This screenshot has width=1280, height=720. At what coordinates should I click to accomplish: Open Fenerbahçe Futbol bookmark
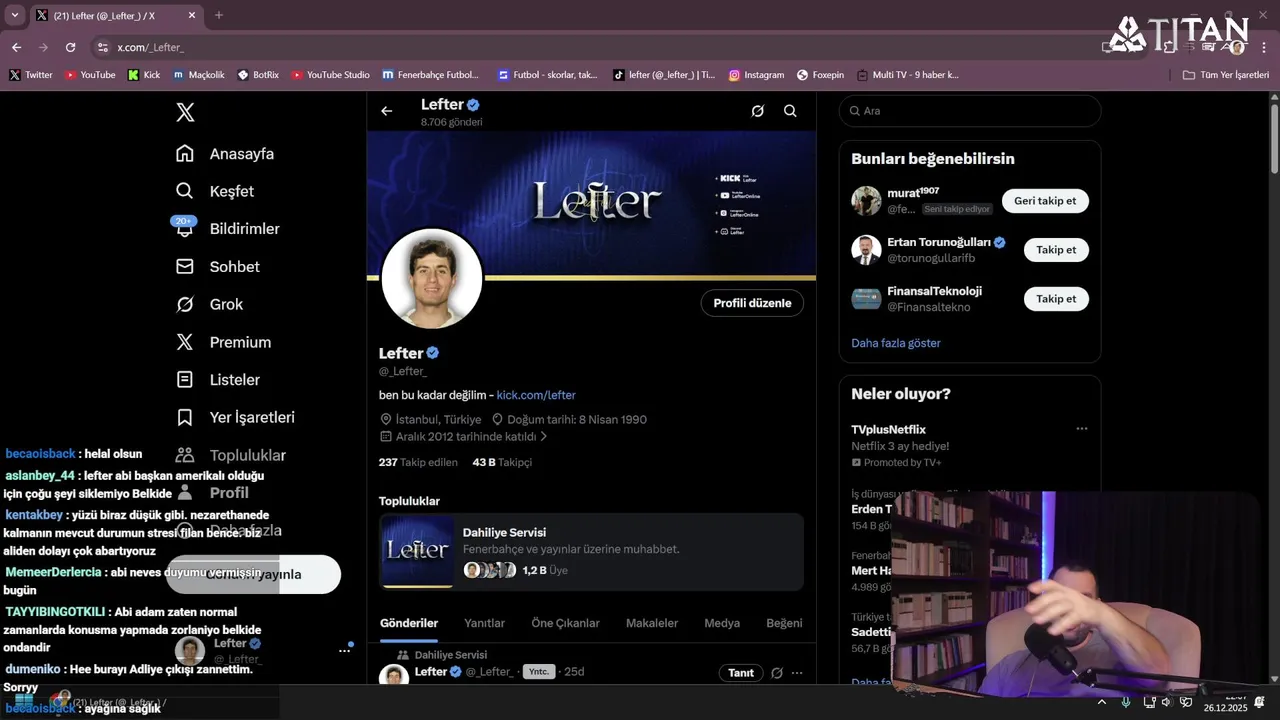click(x=430, y=75)
